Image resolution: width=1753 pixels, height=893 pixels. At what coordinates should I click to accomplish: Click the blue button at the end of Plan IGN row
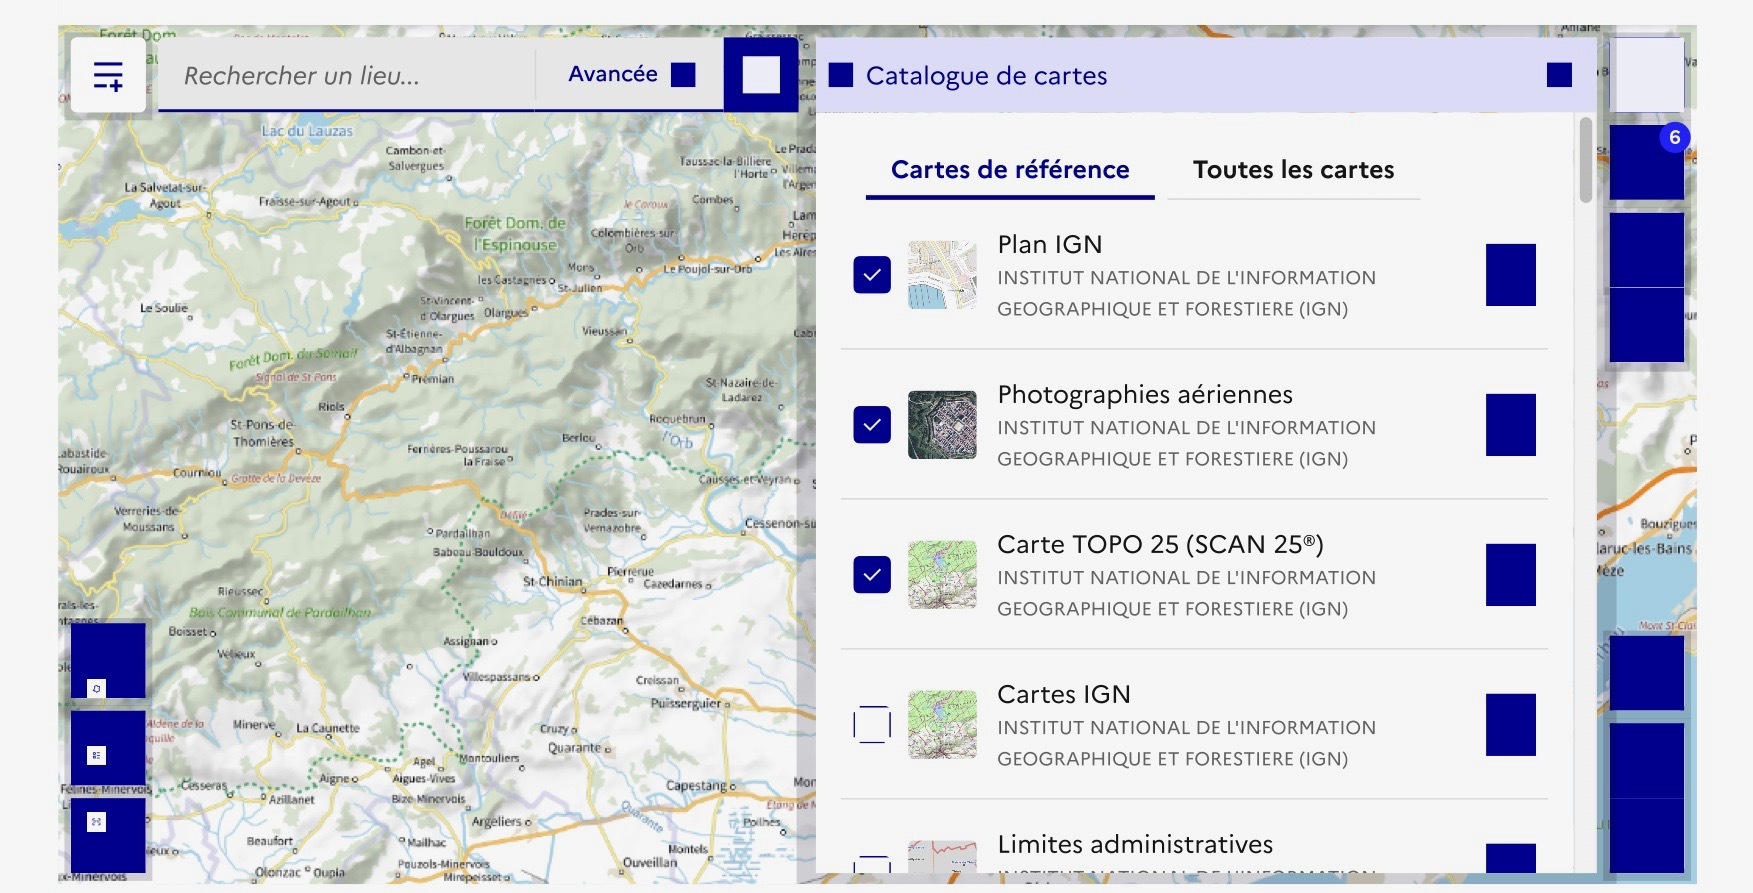[x=1510, y=275]
